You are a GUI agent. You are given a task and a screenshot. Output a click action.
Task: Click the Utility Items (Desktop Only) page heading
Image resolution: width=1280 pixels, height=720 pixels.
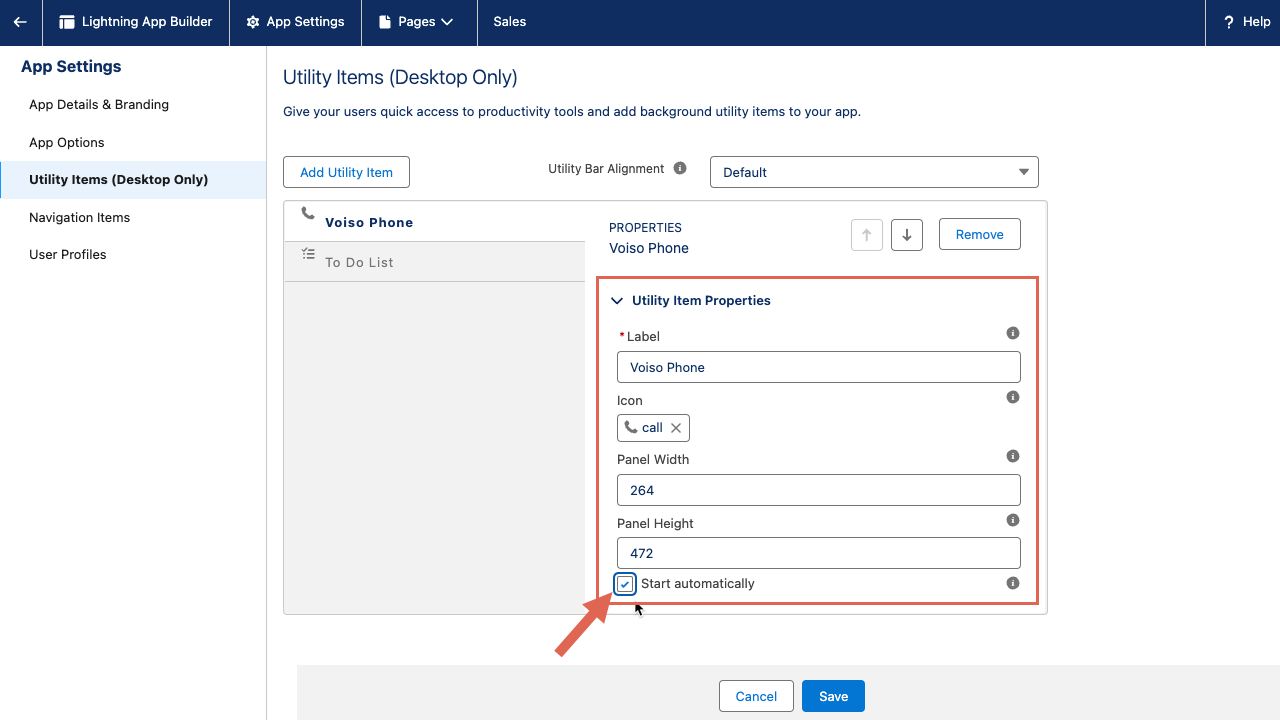[x=400, y=77]
